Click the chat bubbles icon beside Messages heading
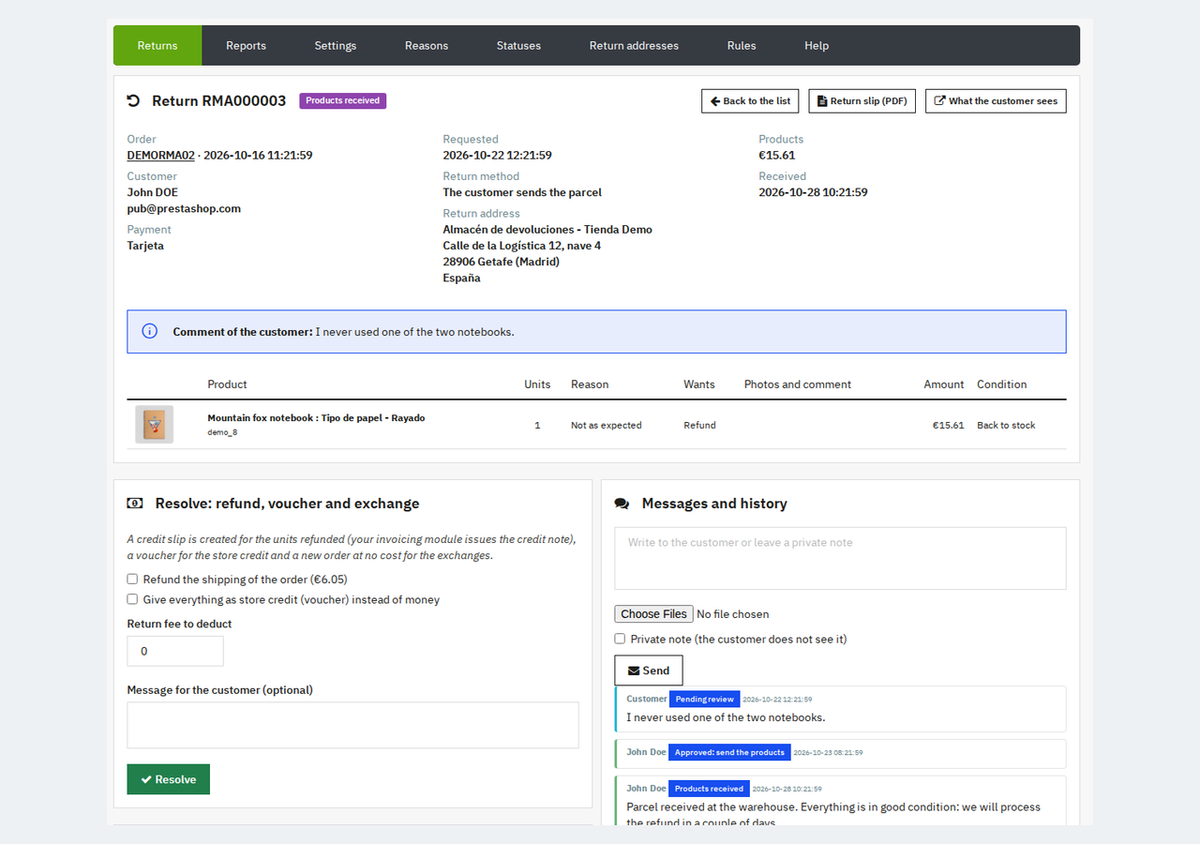 tap(622, 504)
